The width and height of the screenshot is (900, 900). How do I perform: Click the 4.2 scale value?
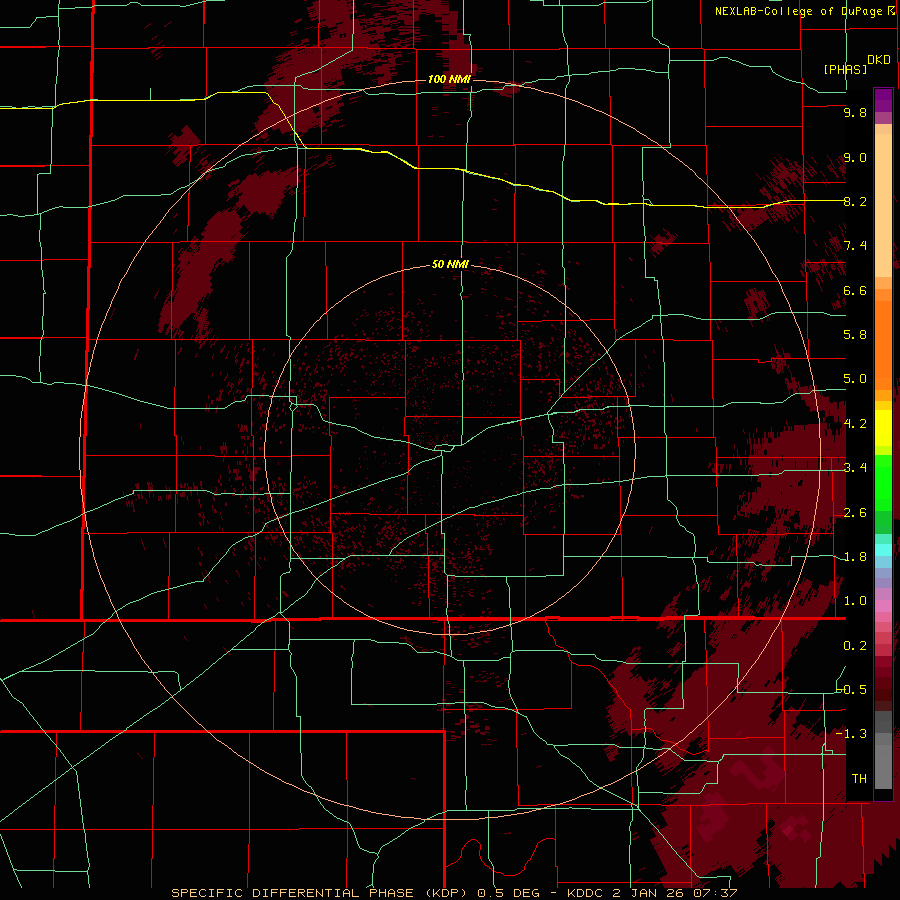click(x=855, y=424)
